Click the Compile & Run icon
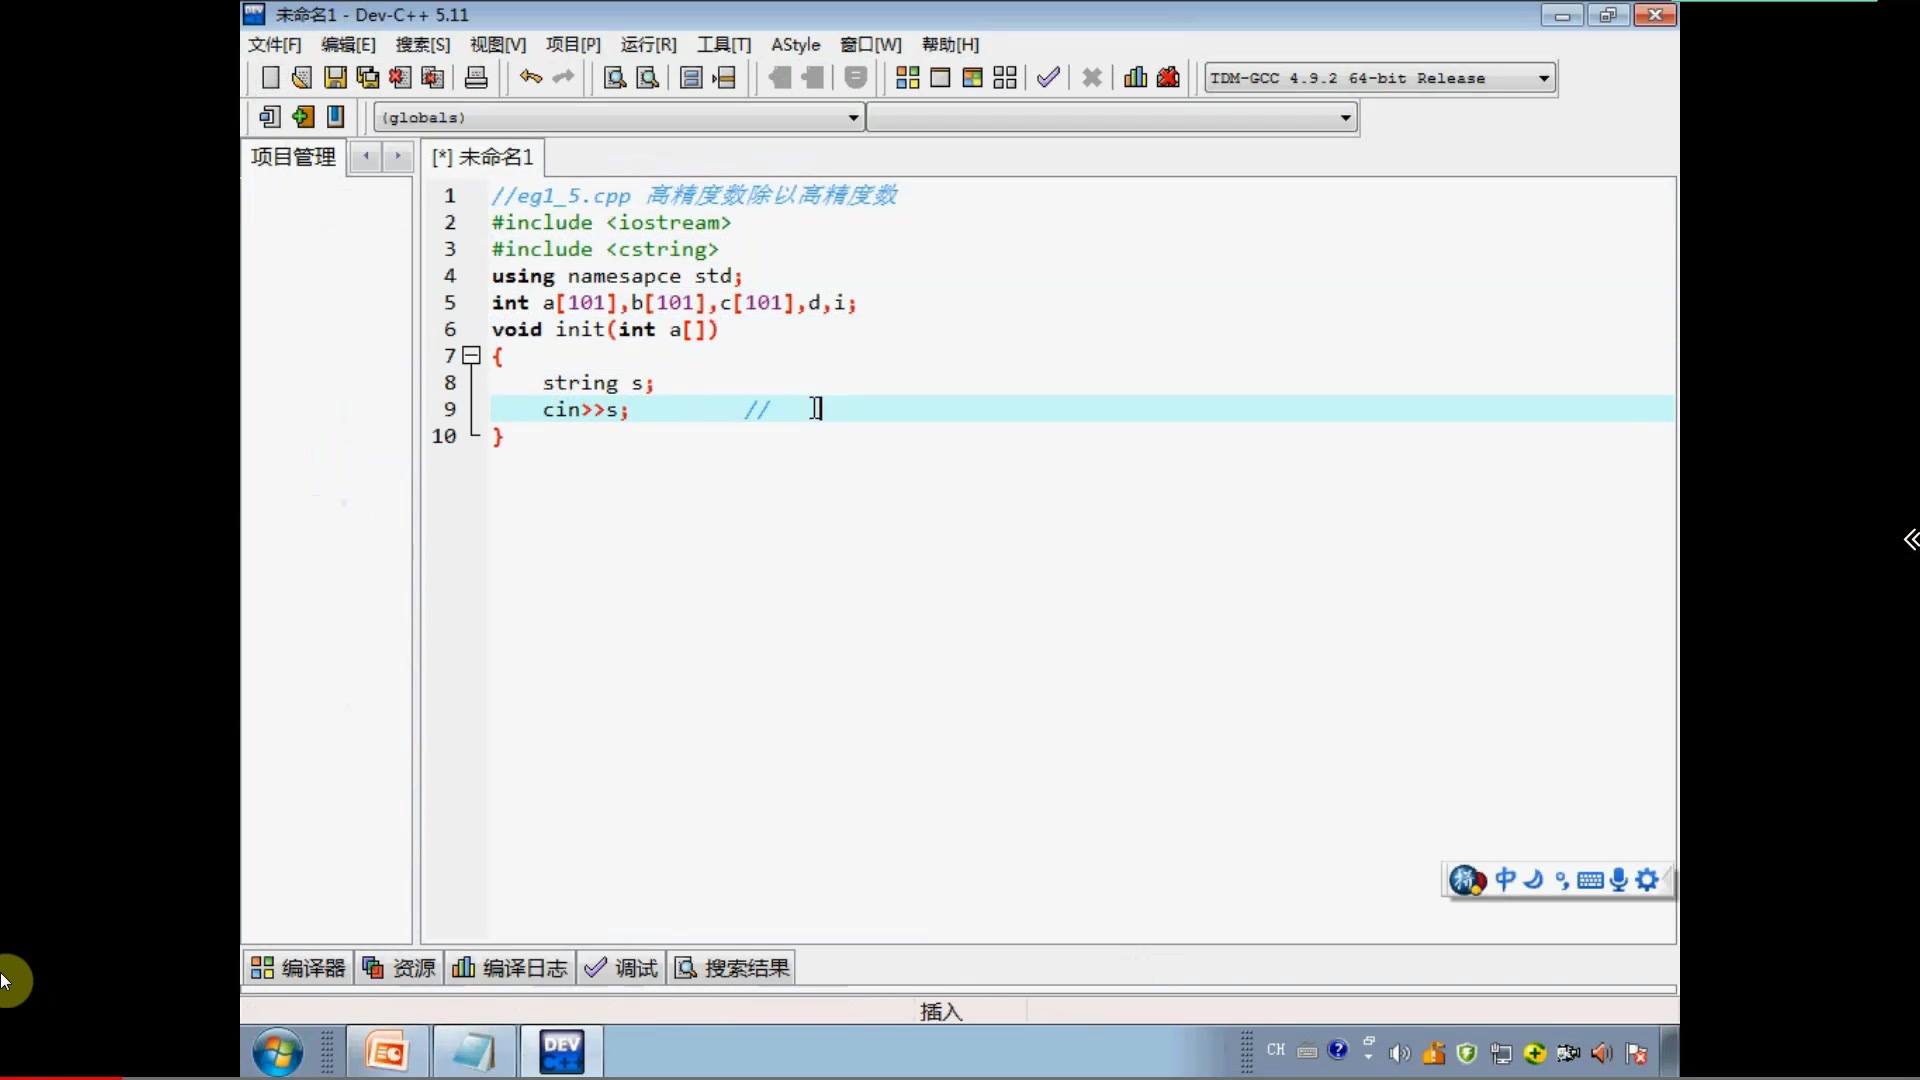Image resolution: width=1920 pixels, height=1080 pixels. (x=972, y=78)
